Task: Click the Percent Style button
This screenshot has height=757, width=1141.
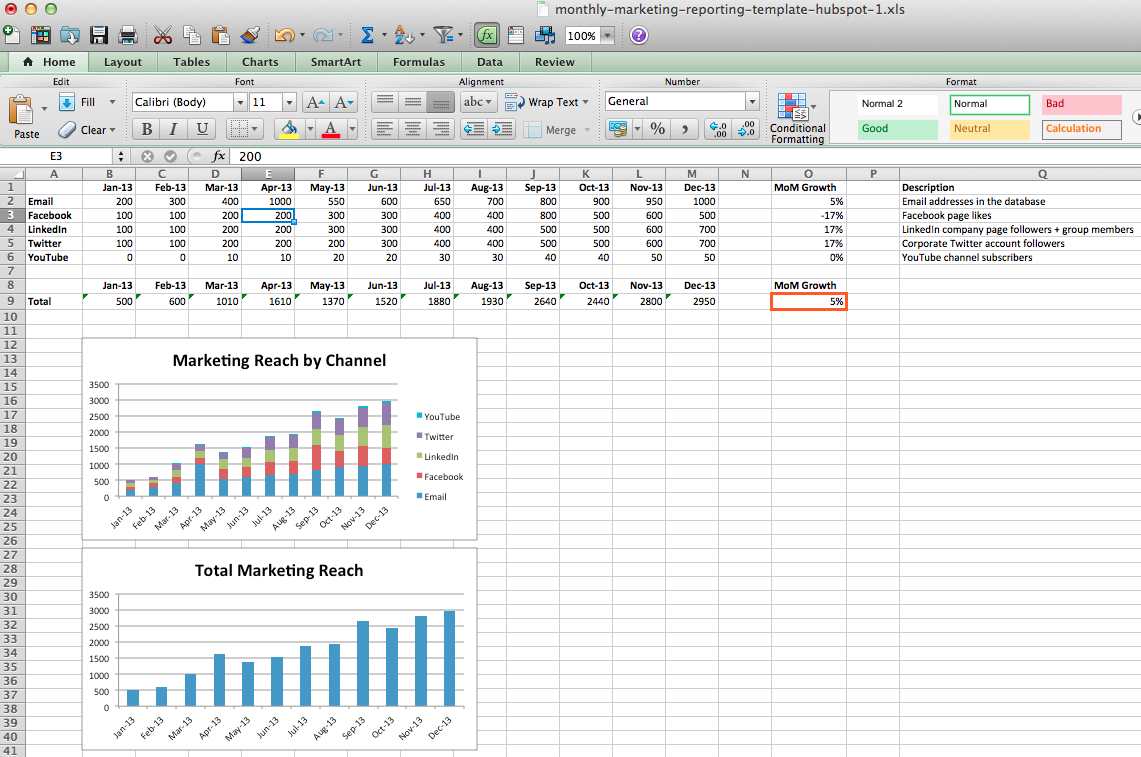Action: click(657, 129)
